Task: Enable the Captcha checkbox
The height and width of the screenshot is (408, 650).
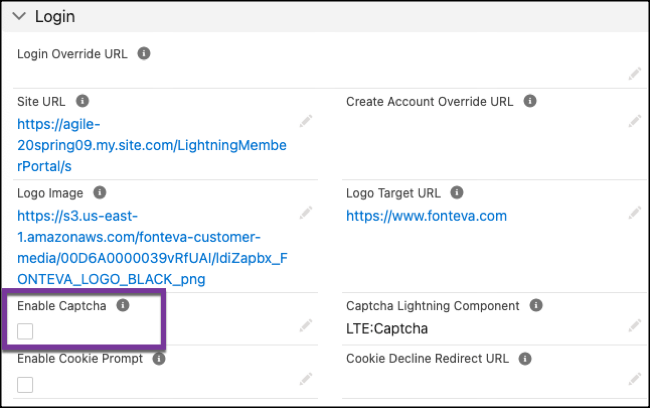Action: point(25,332)
